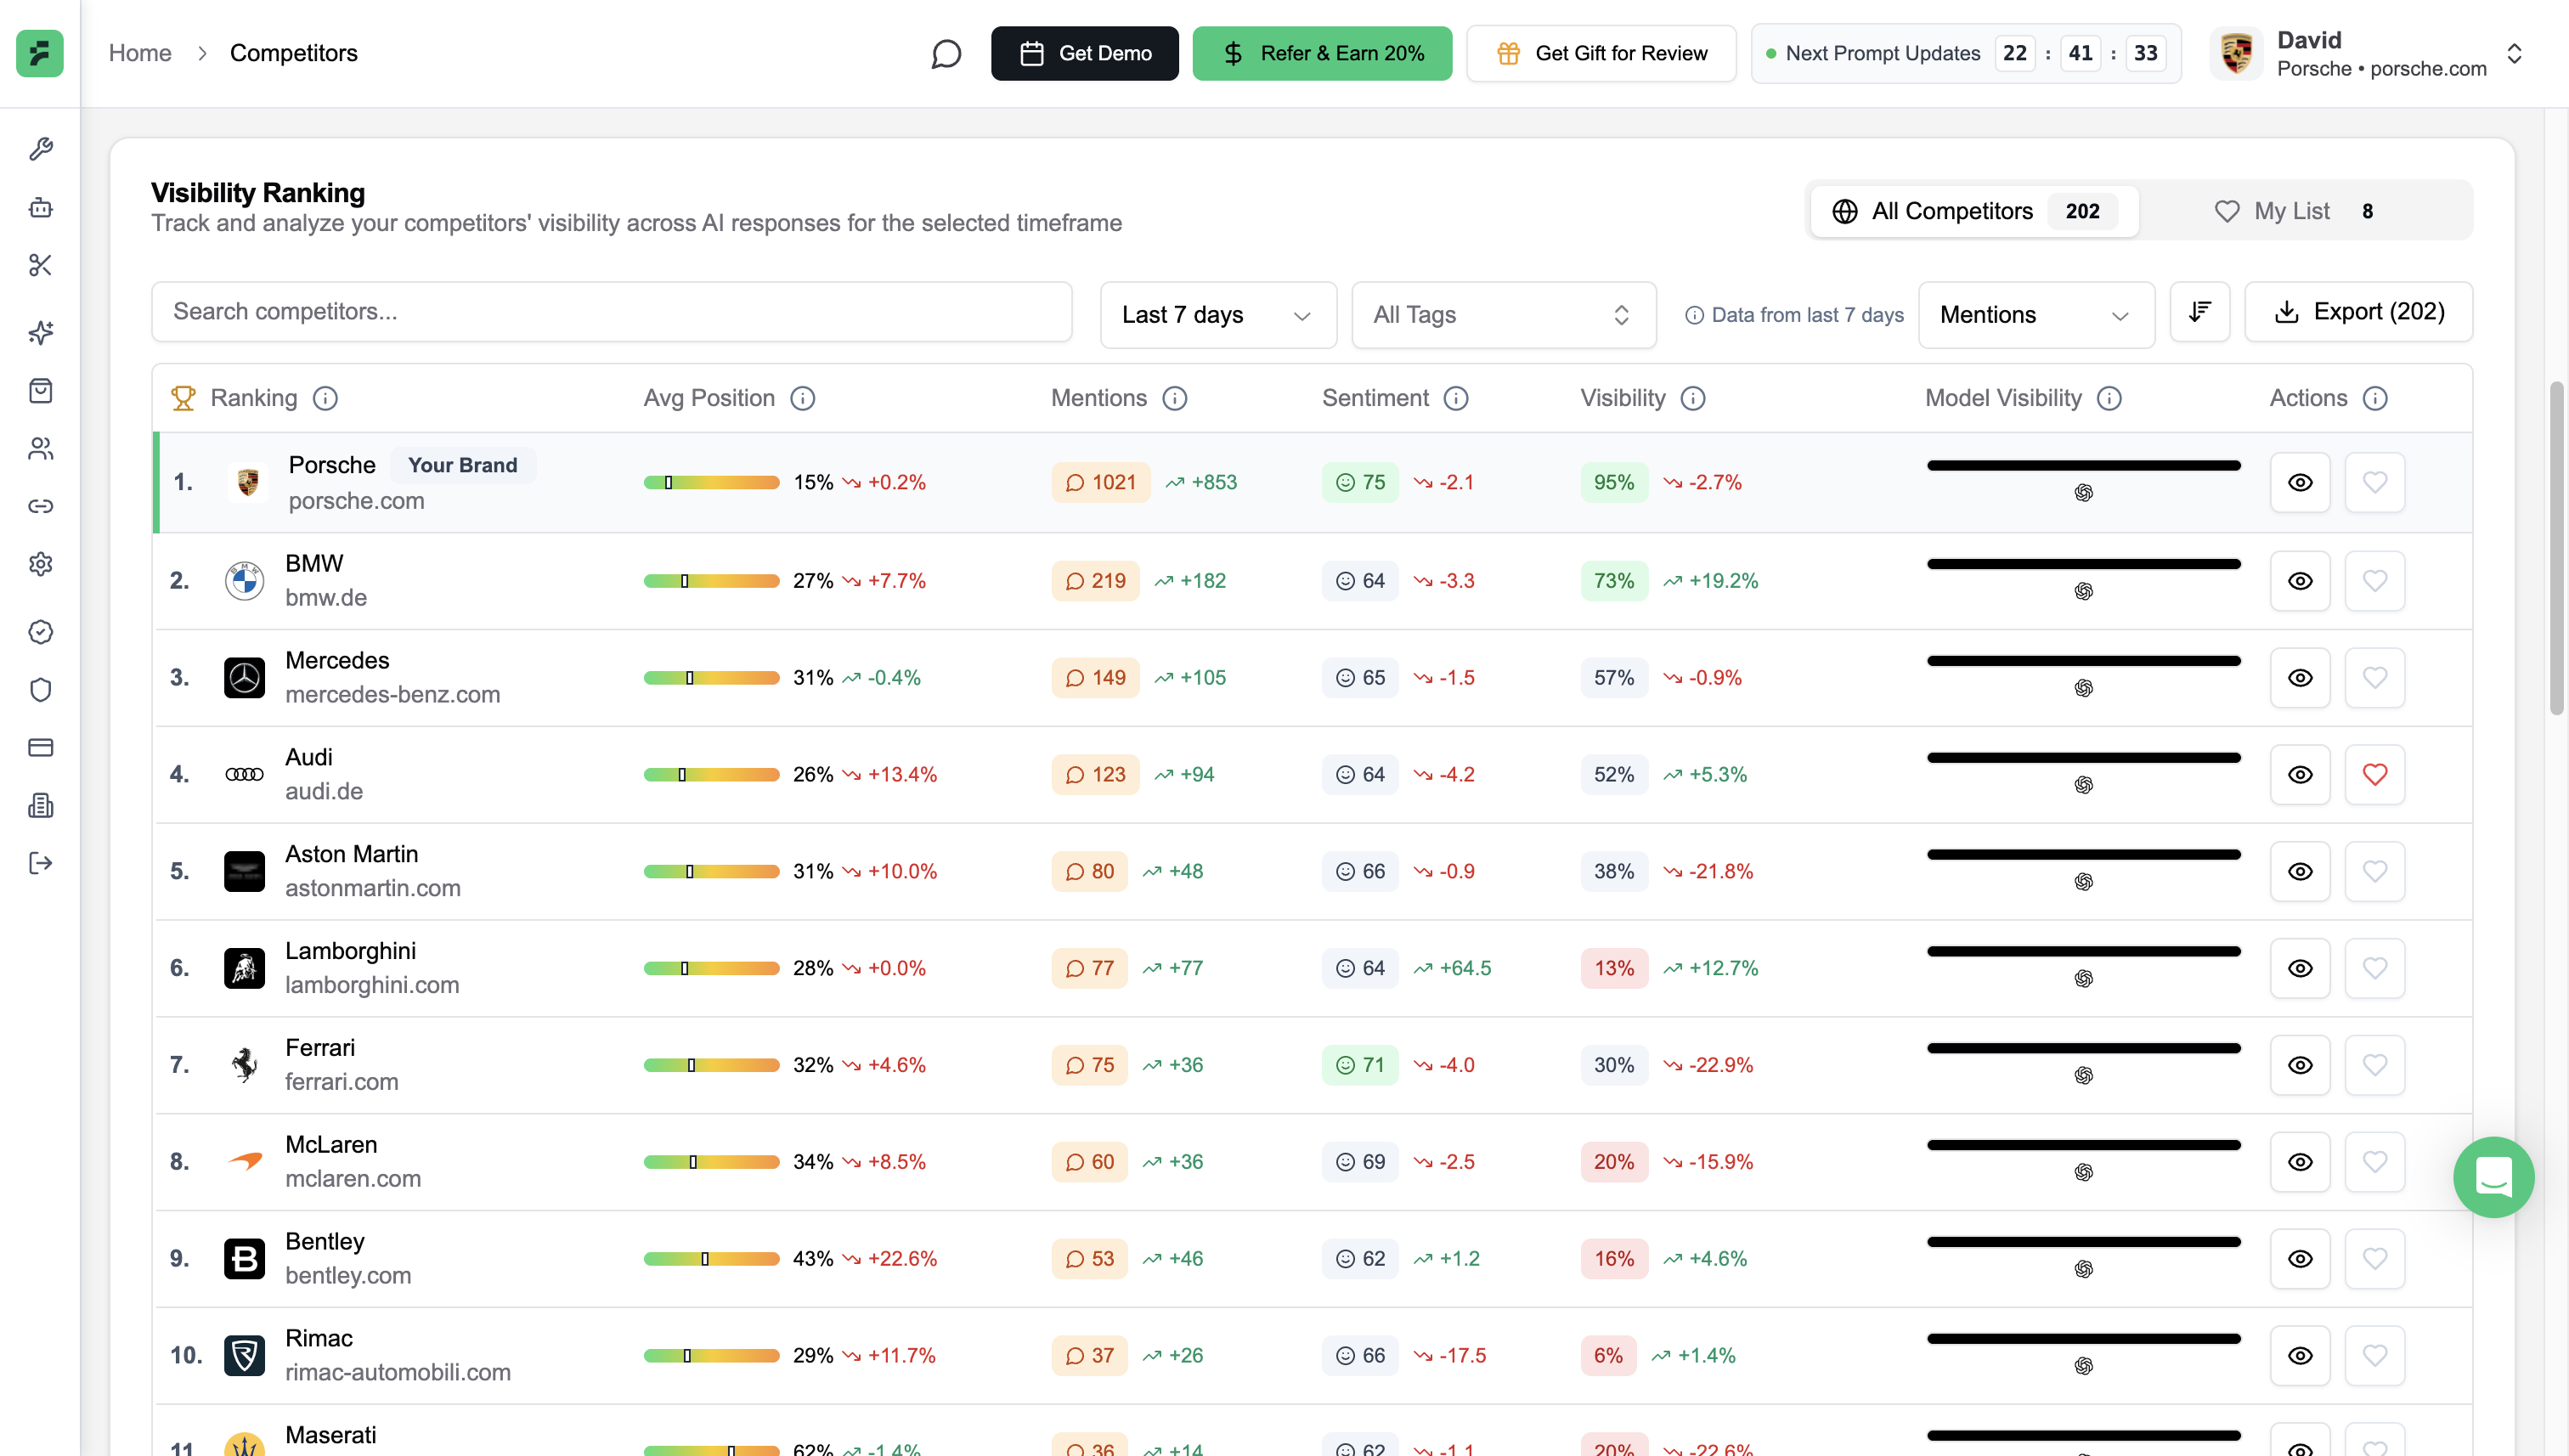Click the Get Demo button
This screenshot has width=2569, height=1456.
coord(1084,53)
